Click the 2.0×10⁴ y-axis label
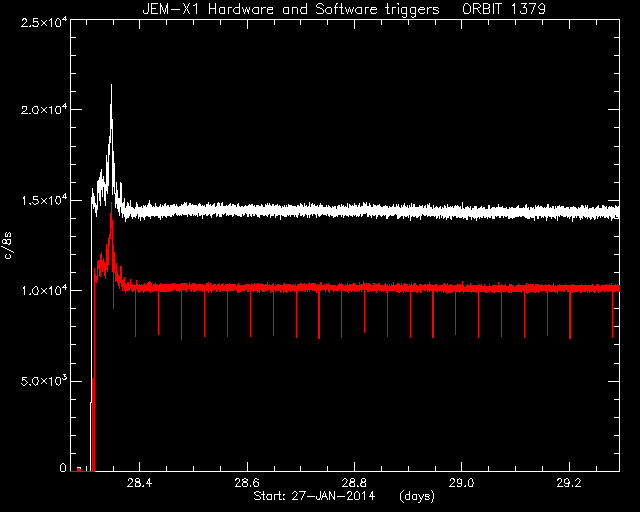 (44, 110)
